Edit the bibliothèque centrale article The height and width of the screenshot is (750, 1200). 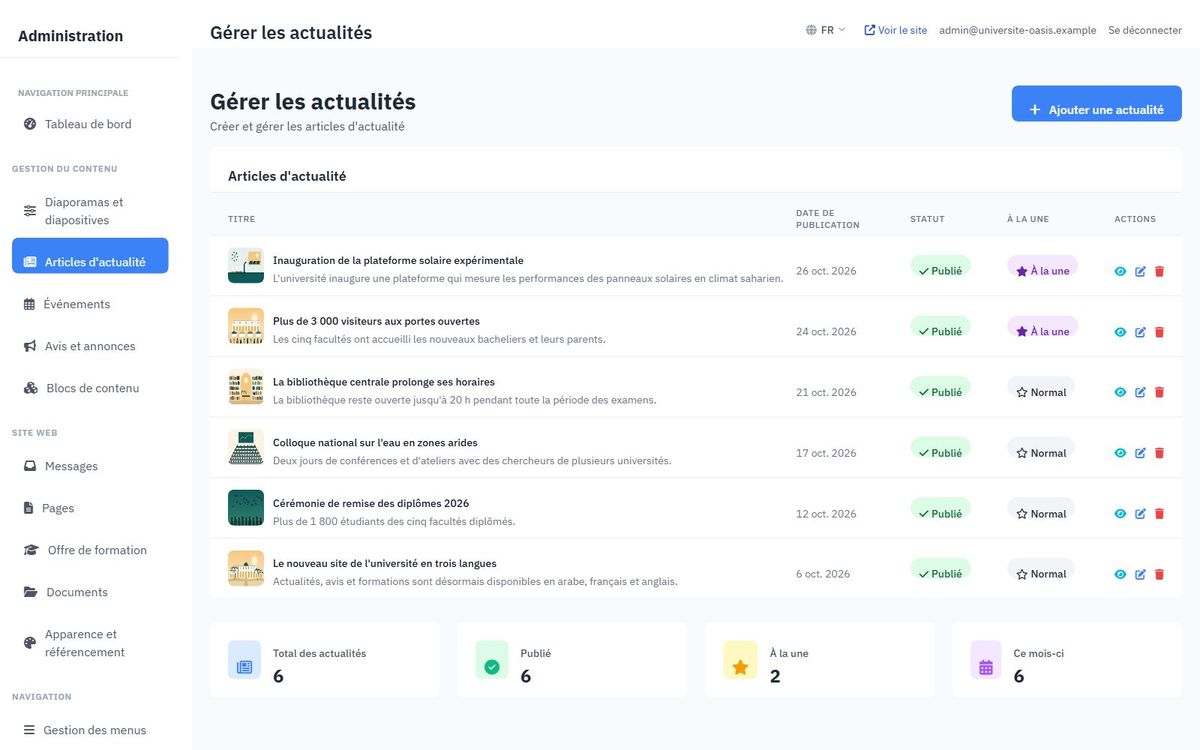click(1140, 393)
